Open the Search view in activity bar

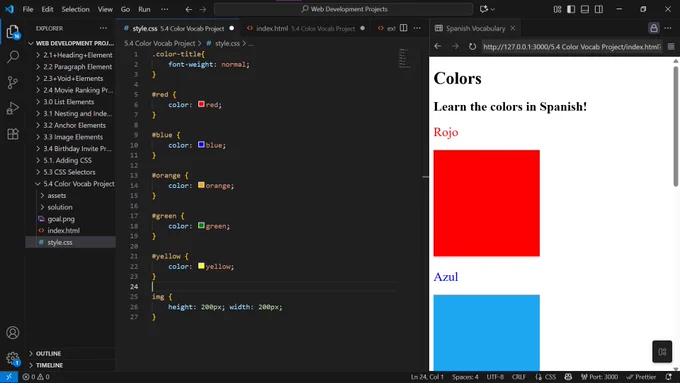(13, 56)
